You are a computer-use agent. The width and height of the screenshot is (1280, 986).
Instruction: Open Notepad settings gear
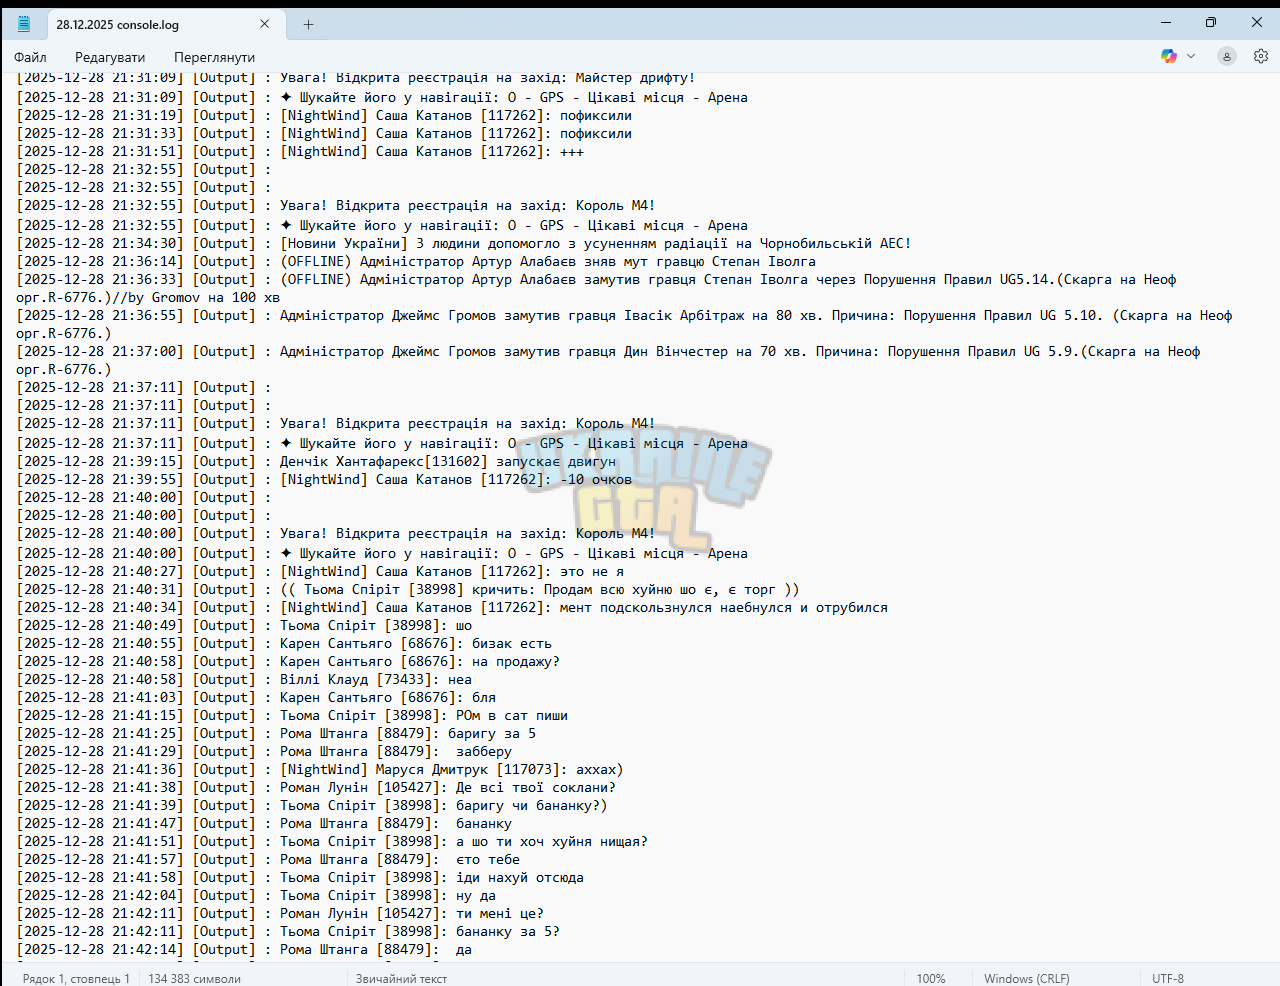point(1261,56)
